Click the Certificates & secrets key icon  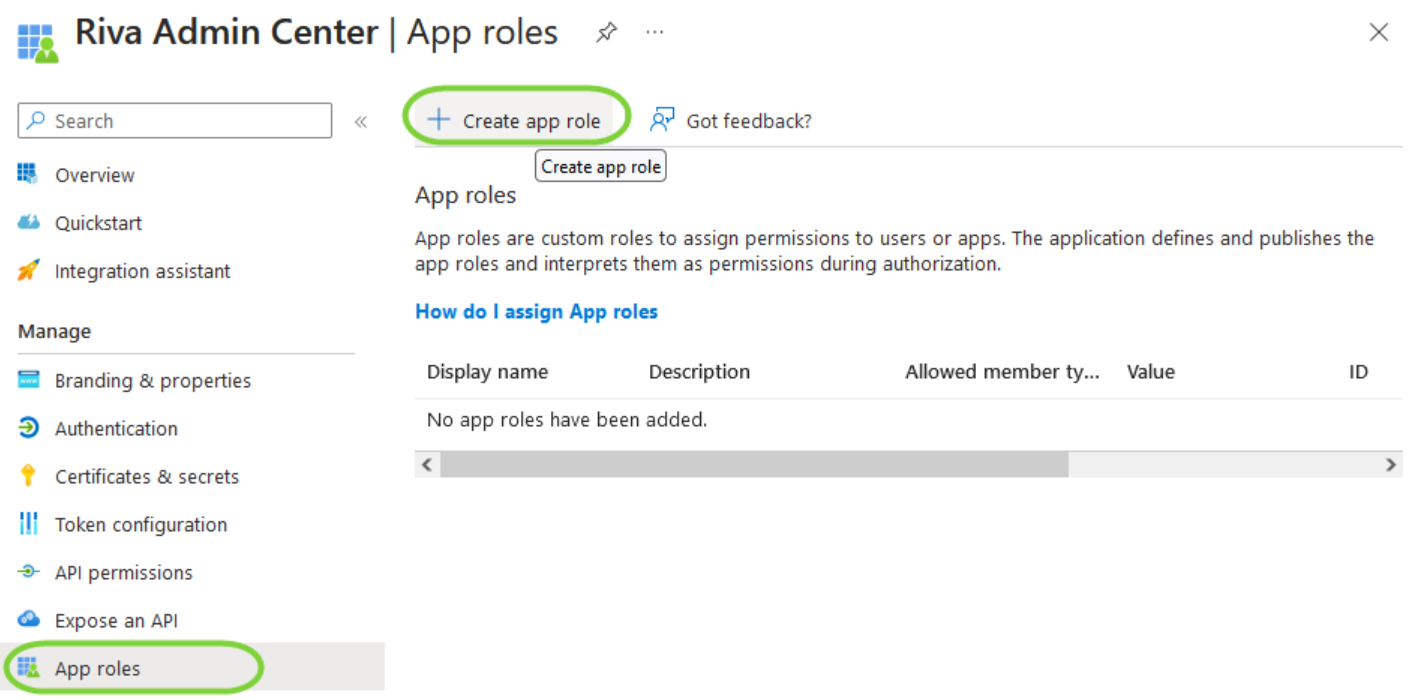(x=28, y=476)
